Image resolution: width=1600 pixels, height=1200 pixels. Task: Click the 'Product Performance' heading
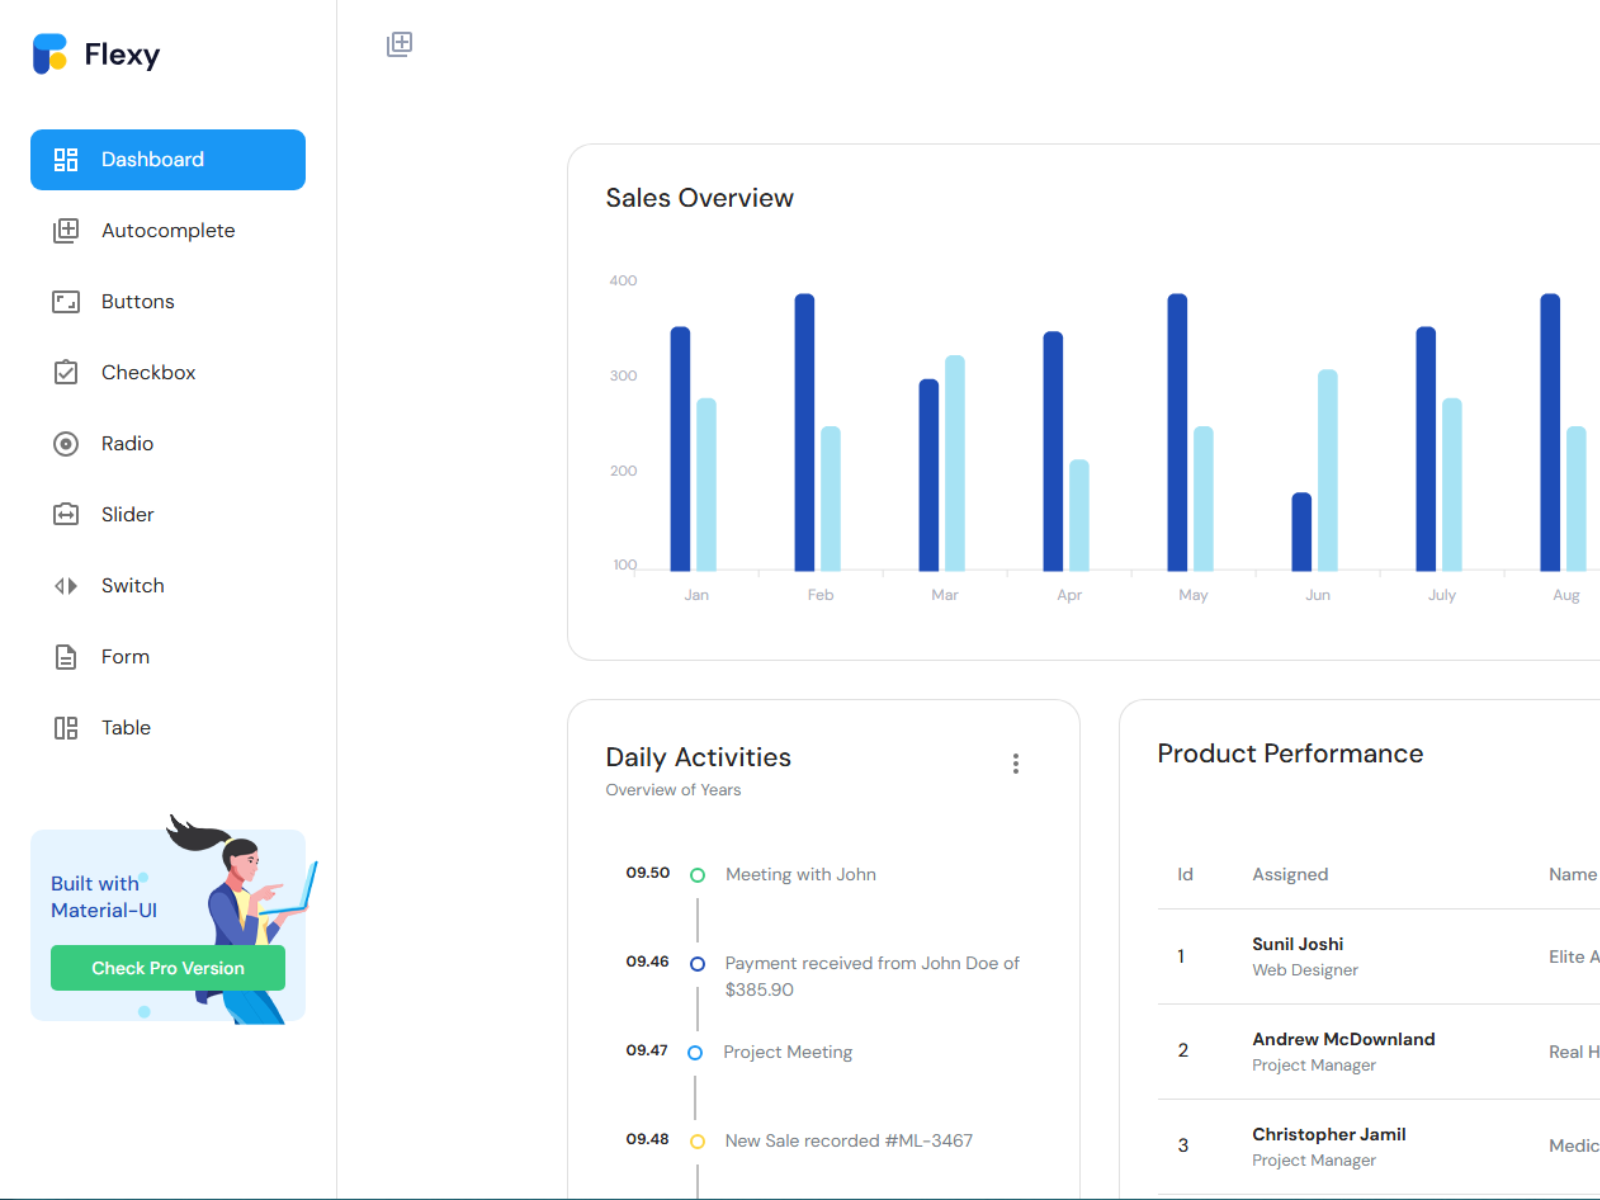(x=1290, y=754)
